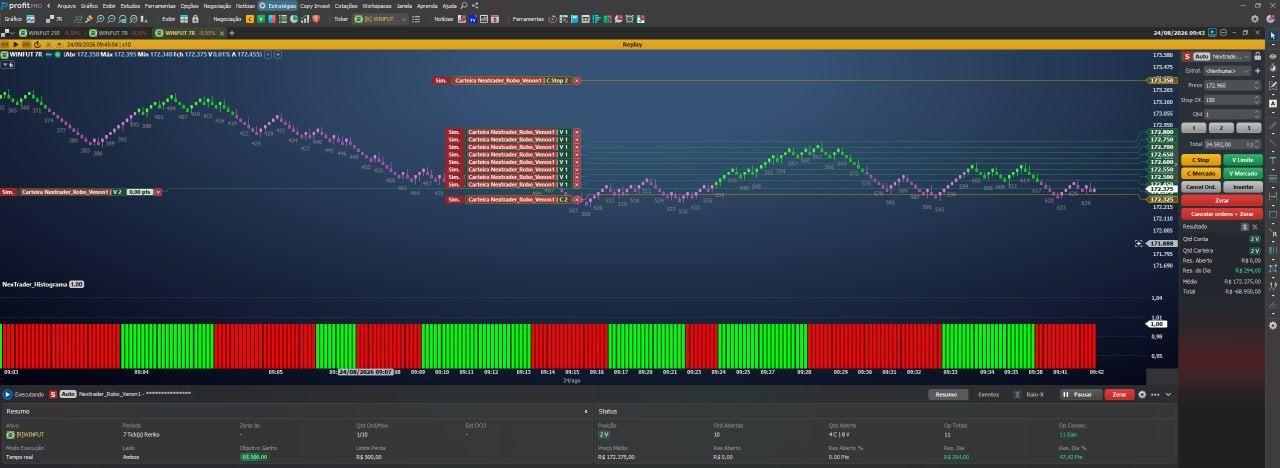Click the lock icon in Exibir toolbar group
The height and width of the screenshot is (468, 1280).
click(195, 19)
